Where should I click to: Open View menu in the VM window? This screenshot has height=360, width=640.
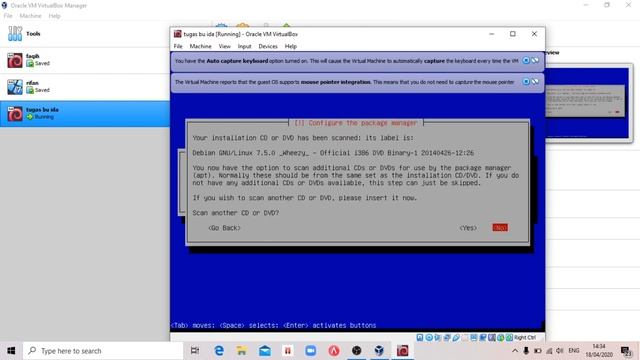coord(224,46)
